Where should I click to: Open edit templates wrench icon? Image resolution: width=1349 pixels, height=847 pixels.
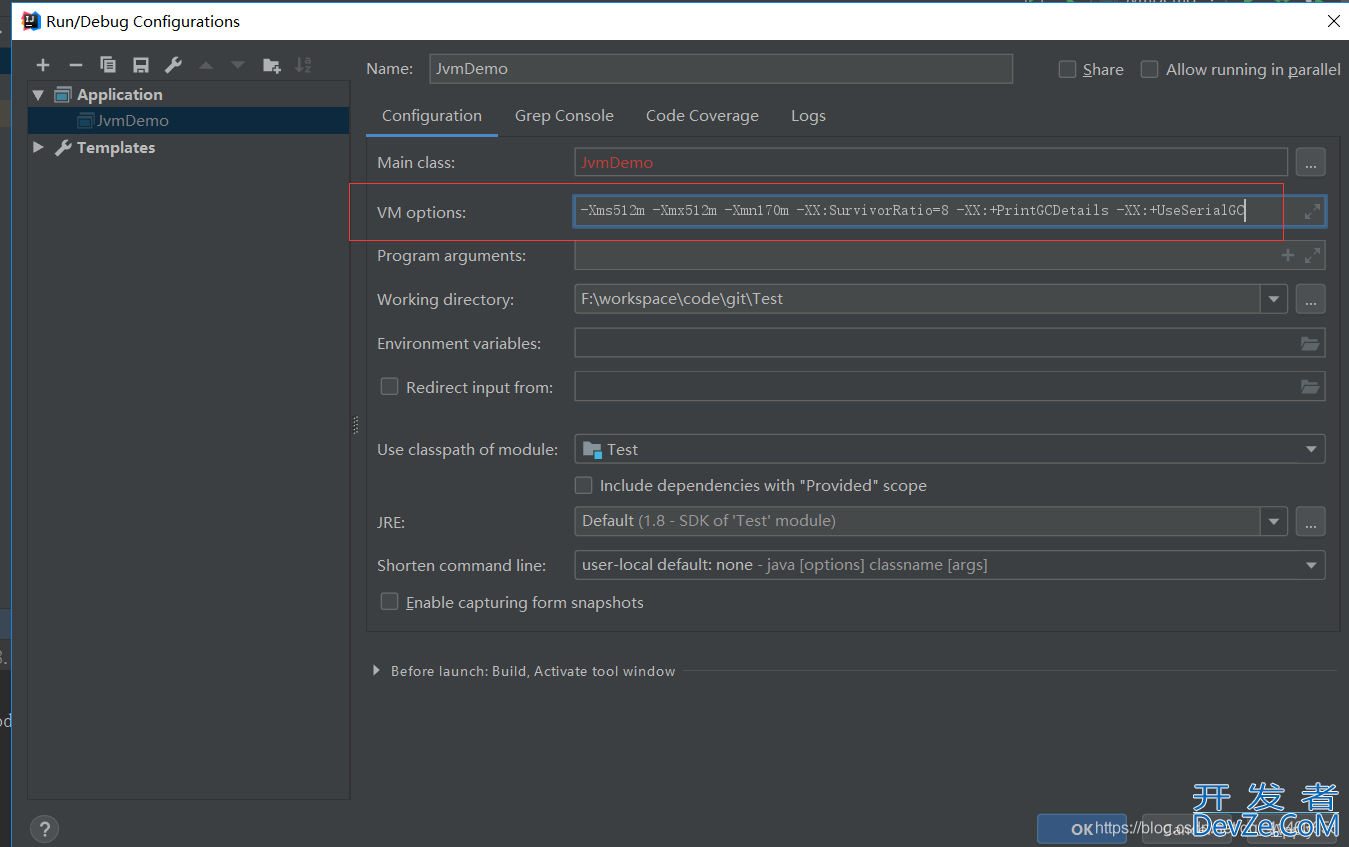[x=173, y=65]
